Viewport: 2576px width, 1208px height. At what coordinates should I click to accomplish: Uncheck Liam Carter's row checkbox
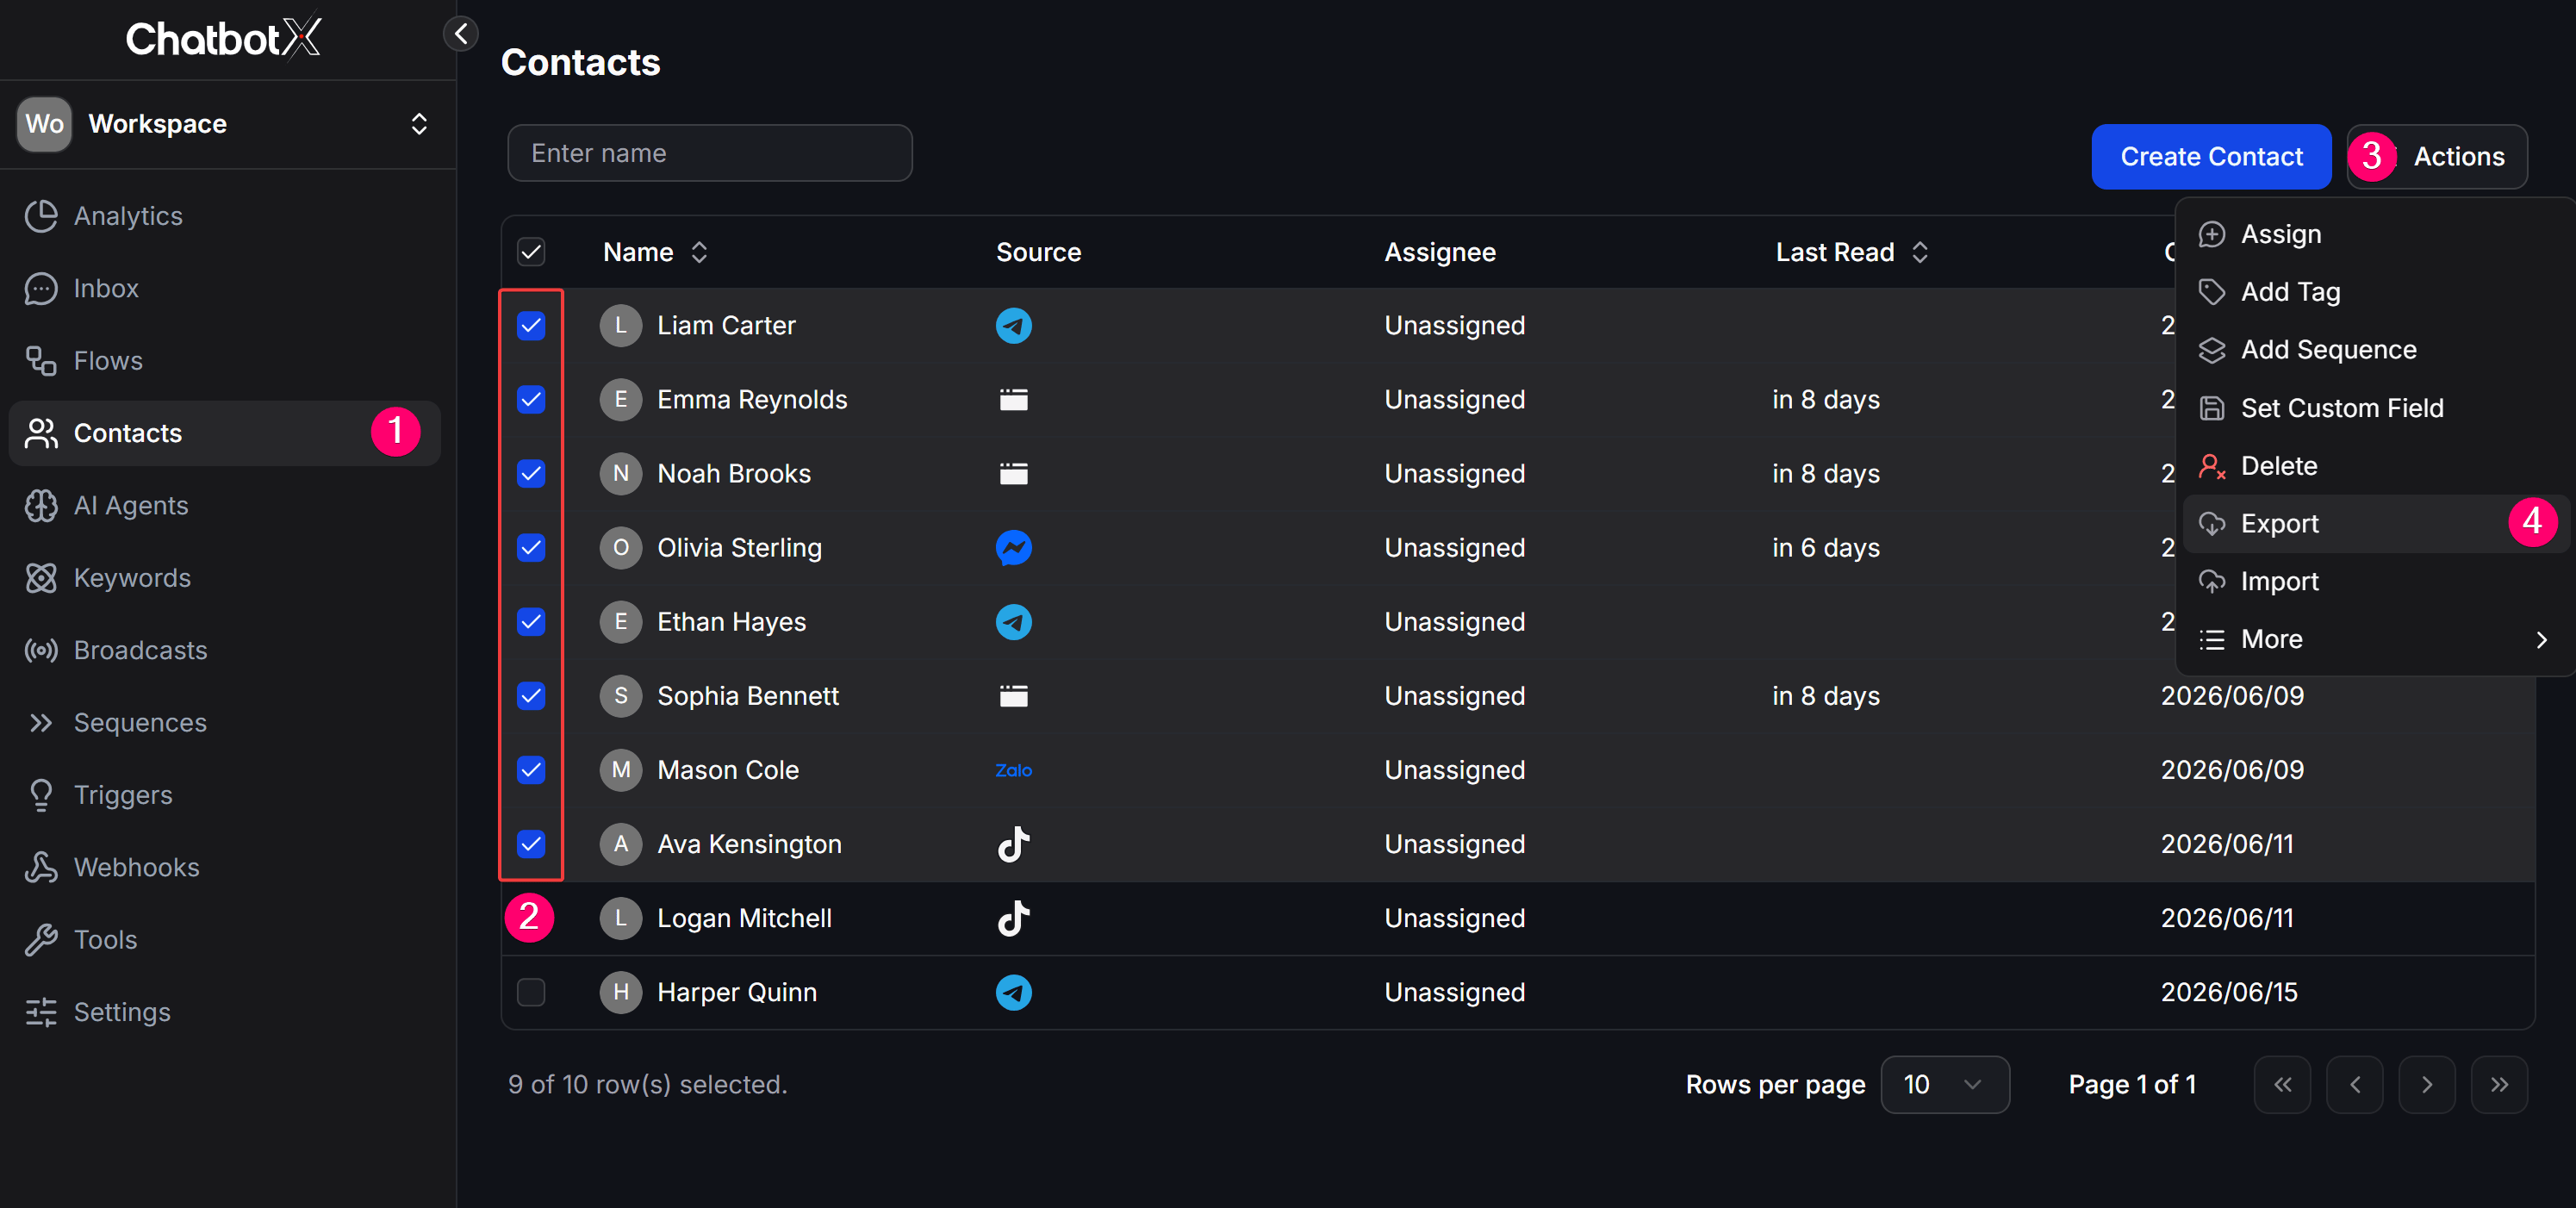(x=531, y=326)
